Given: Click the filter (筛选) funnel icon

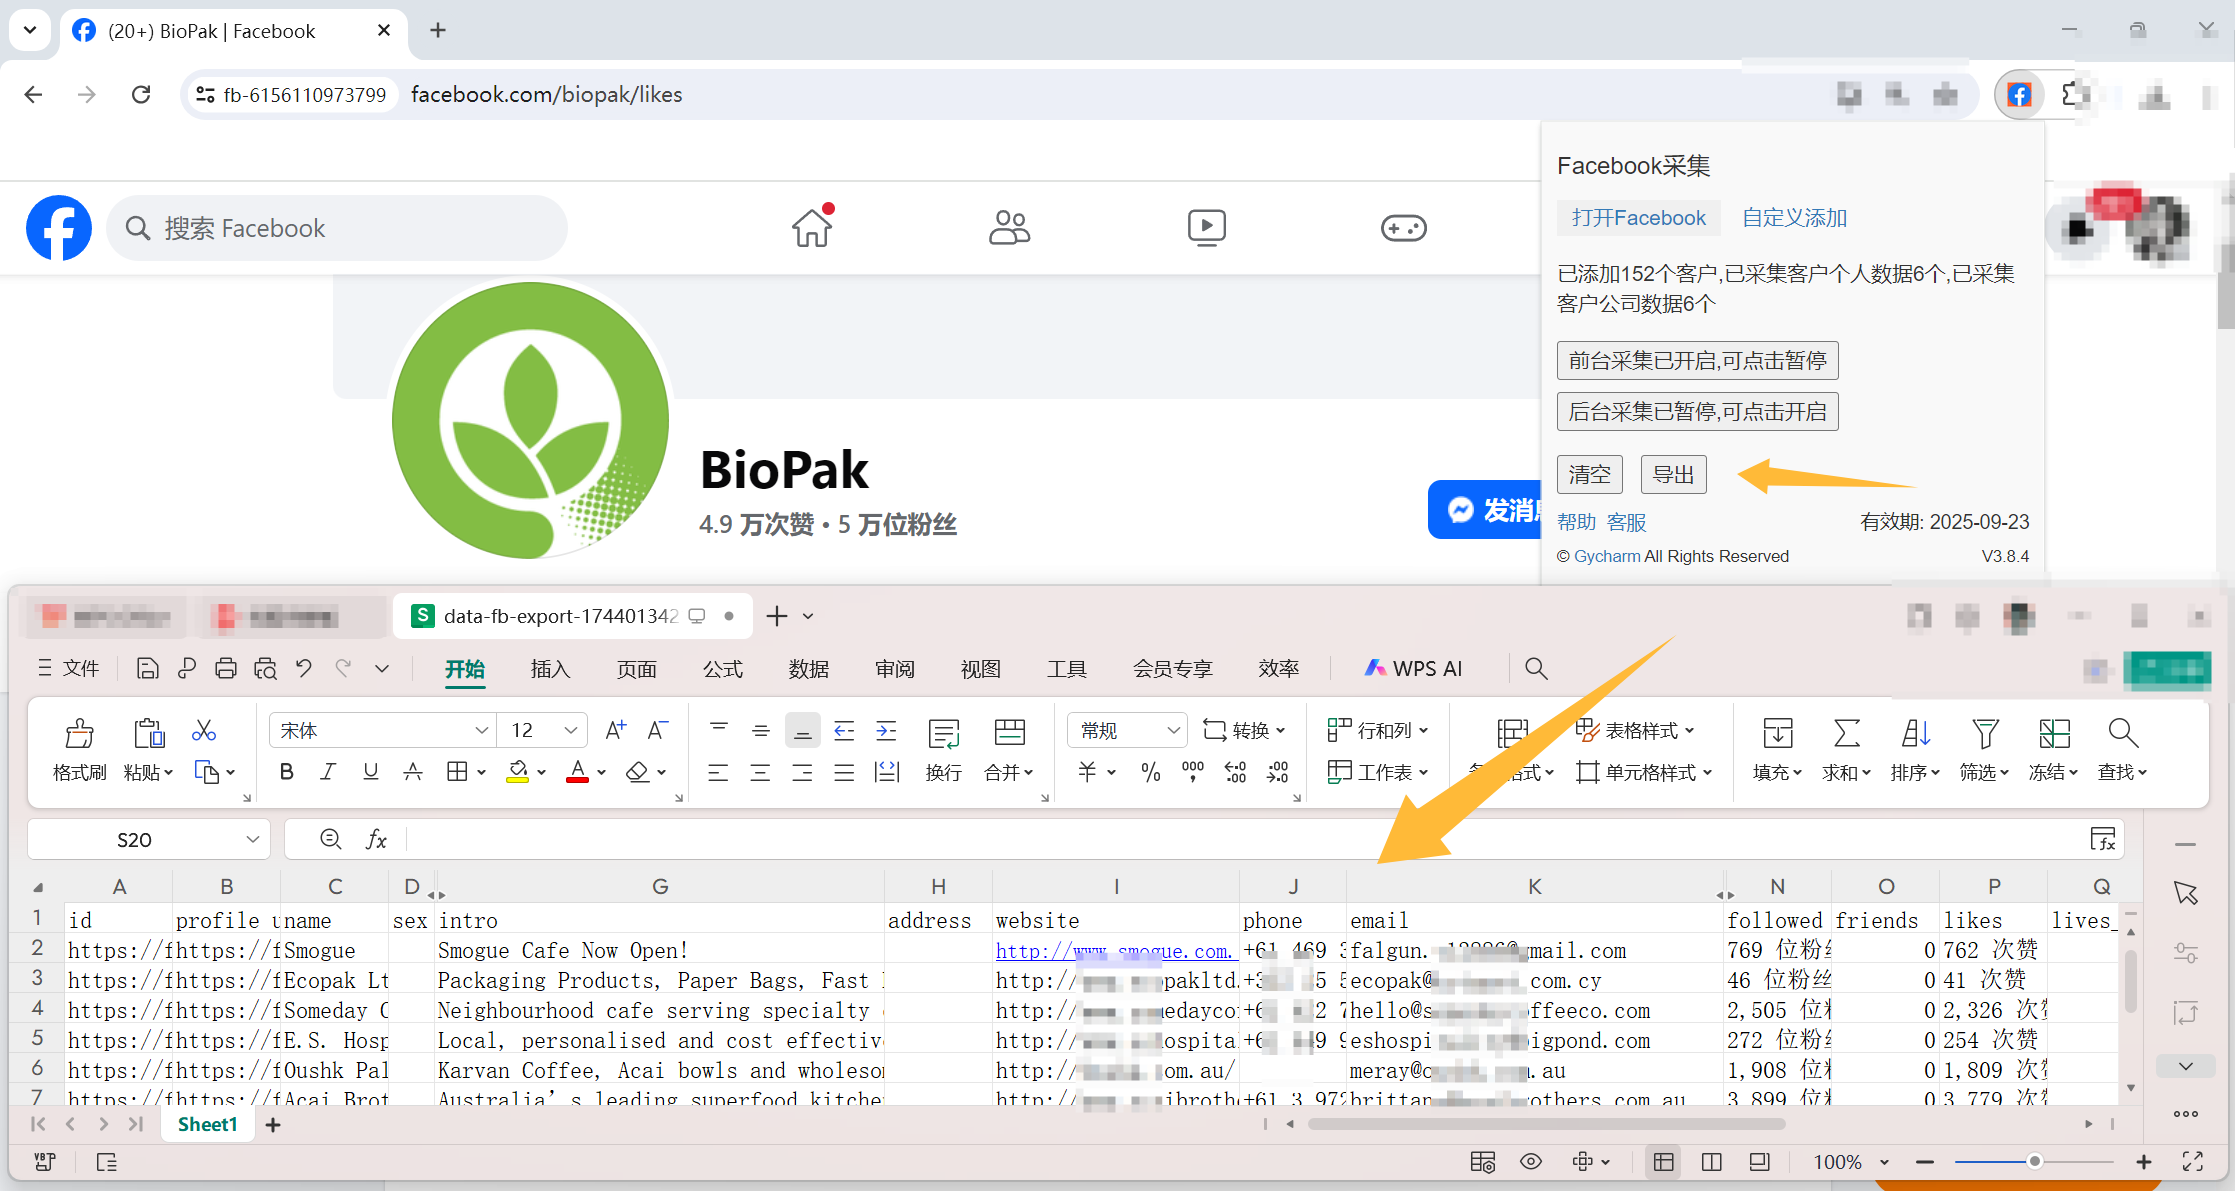Looking at the screenshot, I should pyautogui.click(x=1984, y=735).
